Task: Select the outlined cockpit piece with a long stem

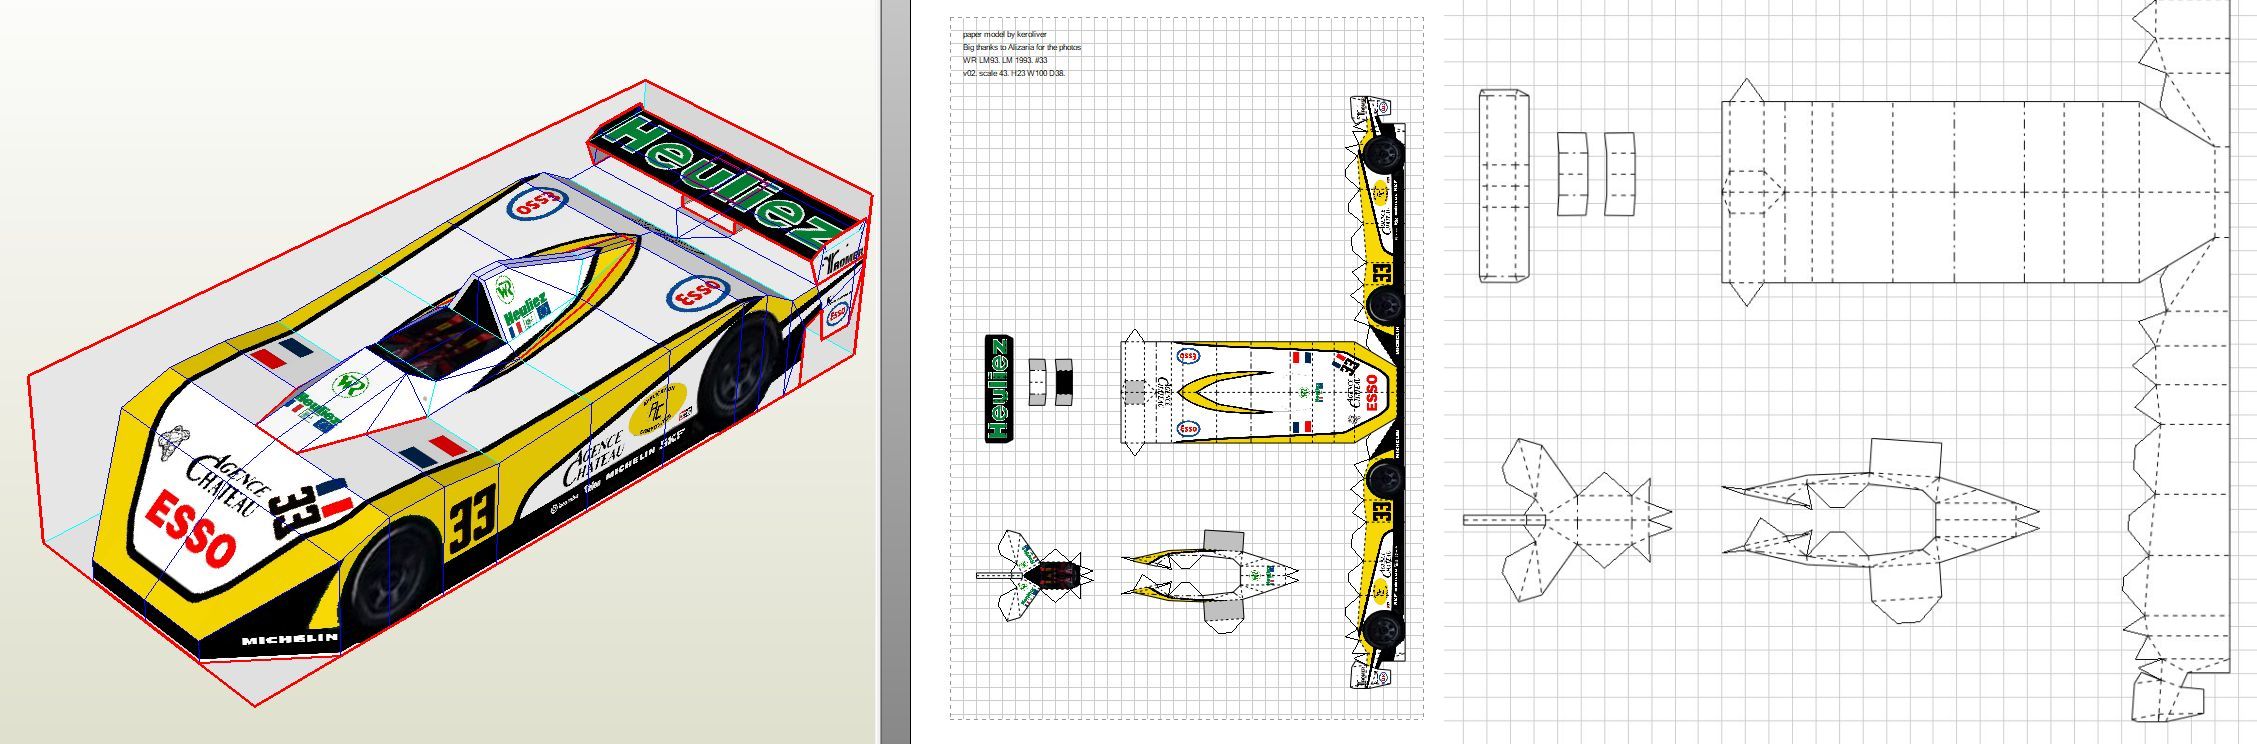Action: [x=1567, y=520]
